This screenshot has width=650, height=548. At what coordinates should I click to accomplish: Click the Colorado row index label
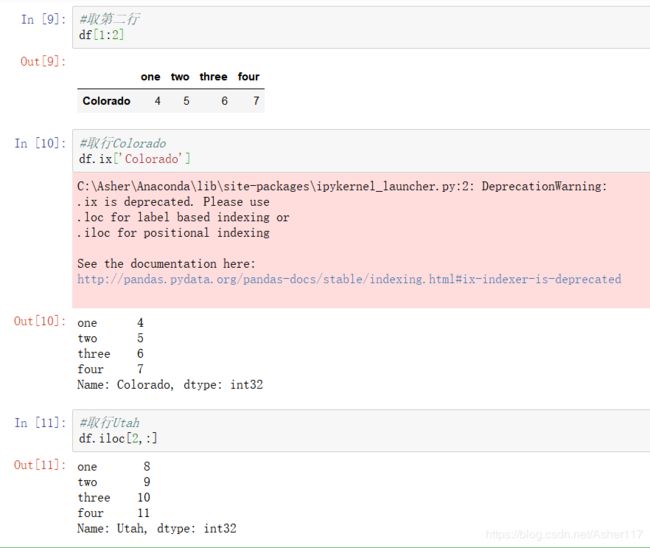(x=106, y=101)
